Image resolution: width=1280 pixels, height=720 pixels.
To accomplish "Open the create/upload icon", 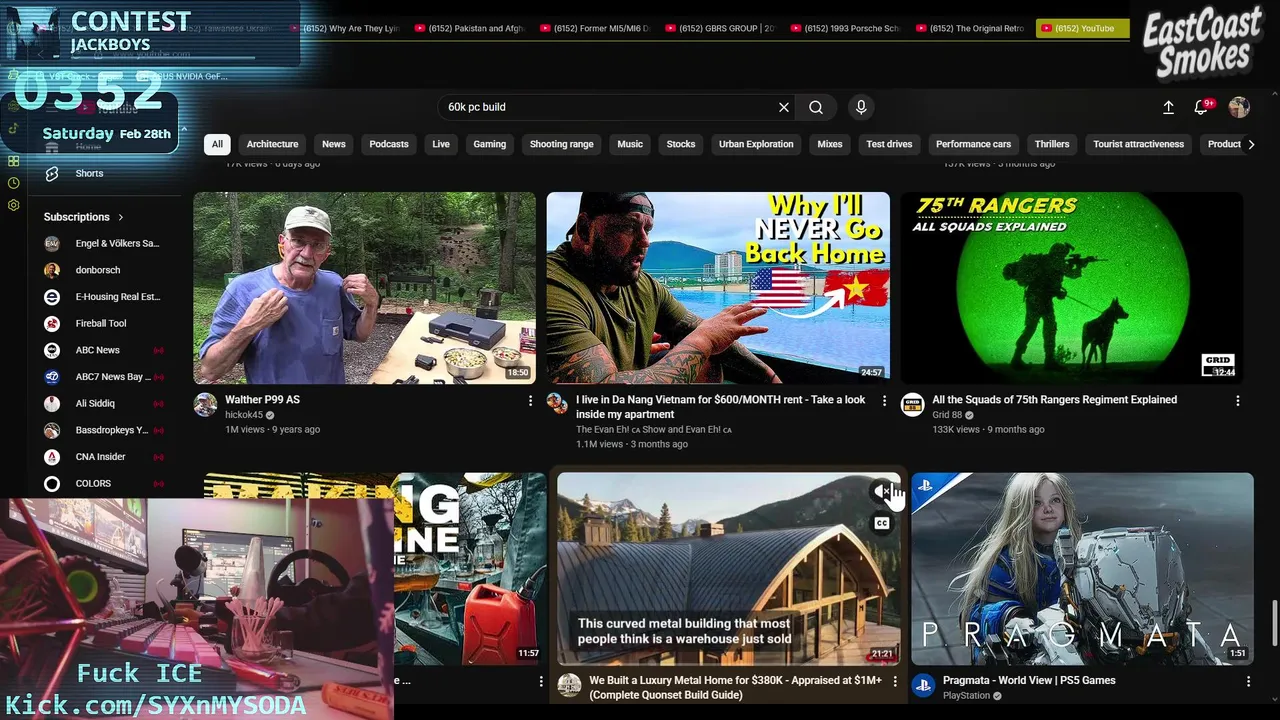I will pos(1168,107).
